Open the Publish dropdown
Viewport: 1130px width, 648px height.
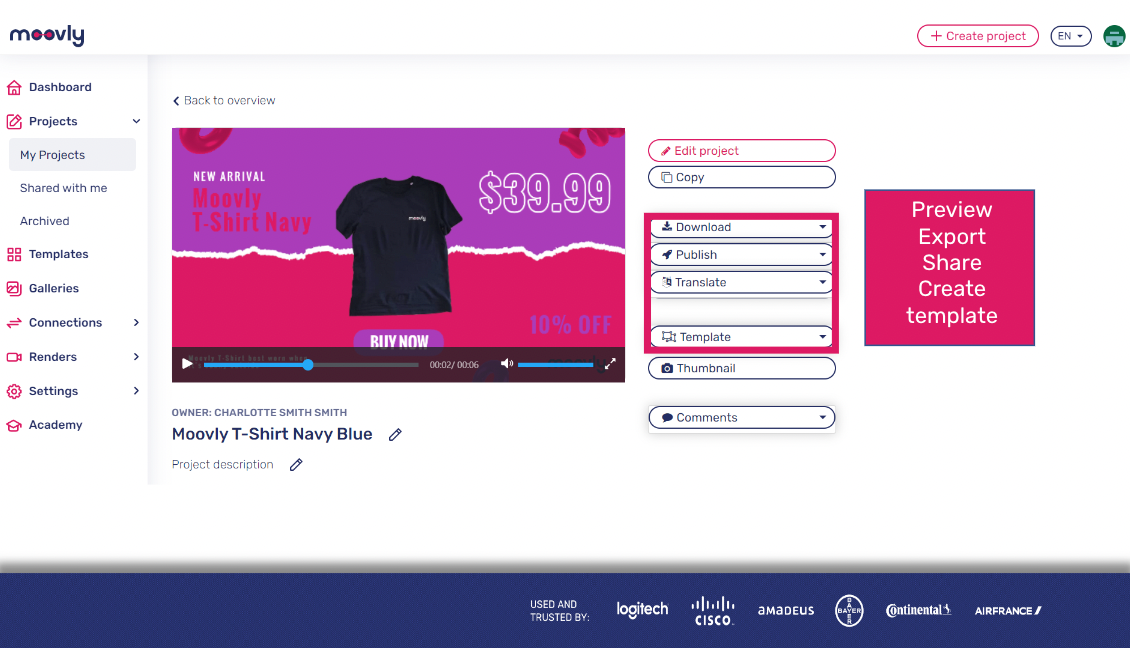tap(742, 254)
